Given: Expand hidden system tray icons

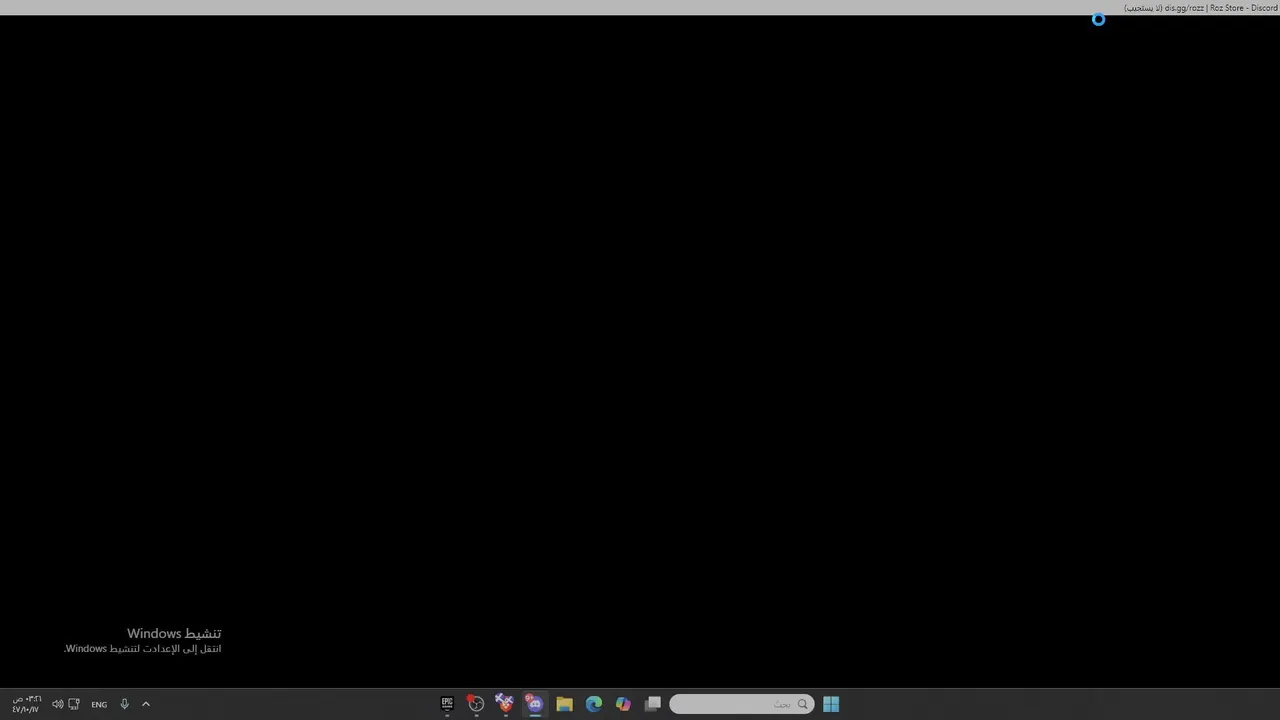Looking at the screenshot, I should click(x=146, y=704).
